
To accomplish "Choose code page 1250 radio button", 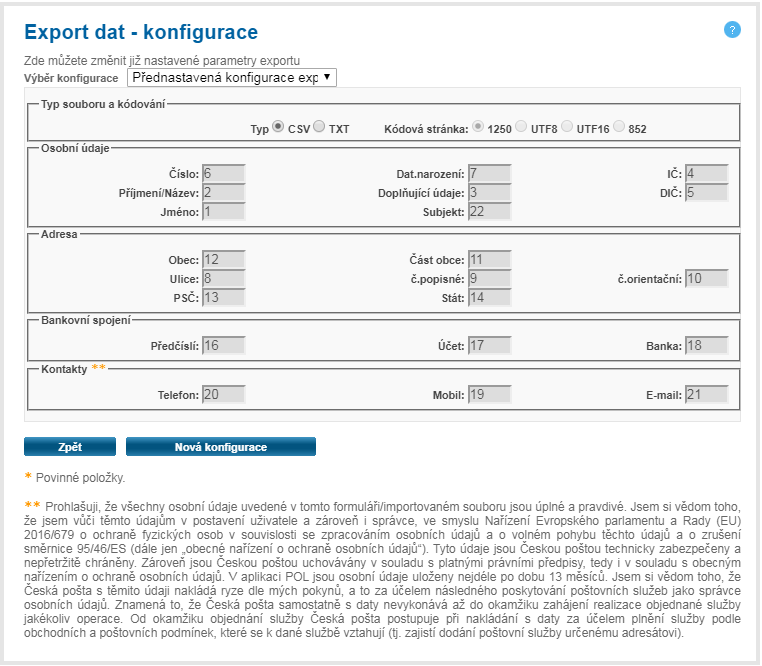I will pos(479,127).
